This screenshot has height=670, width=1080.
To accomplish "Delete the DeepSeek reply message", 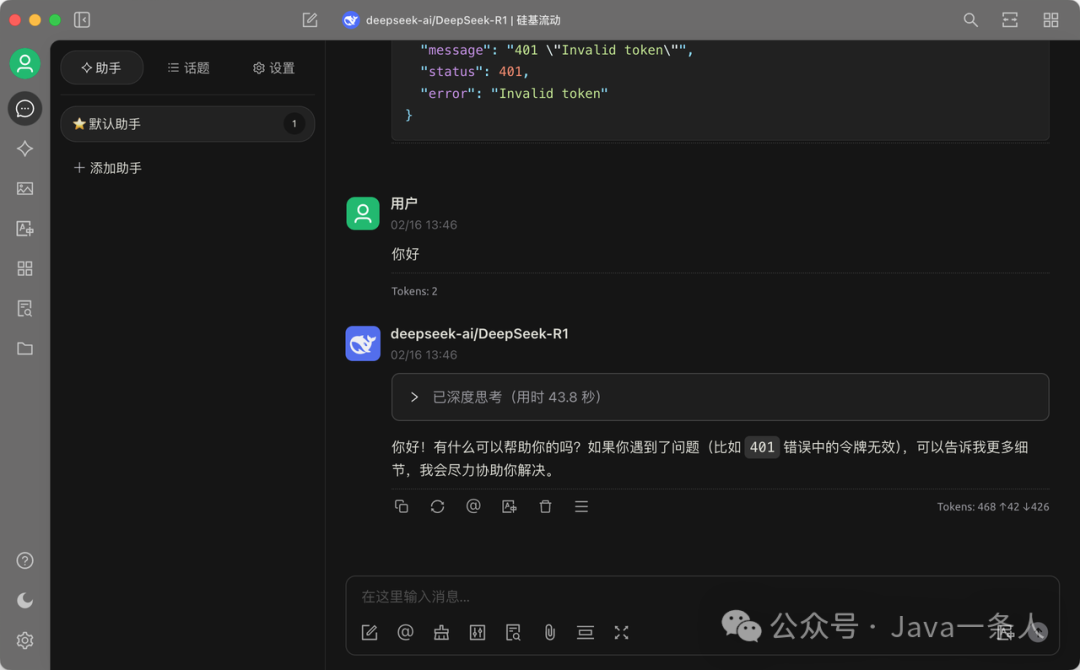I will point(546,507).
